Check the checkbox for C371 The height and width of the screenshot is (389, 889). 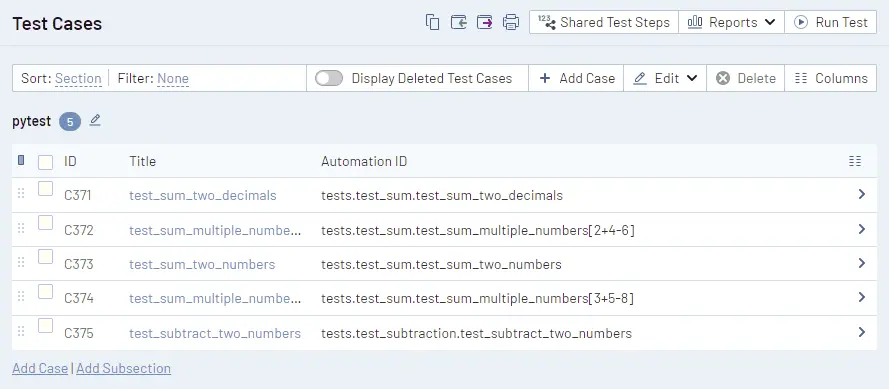[45, 188]
